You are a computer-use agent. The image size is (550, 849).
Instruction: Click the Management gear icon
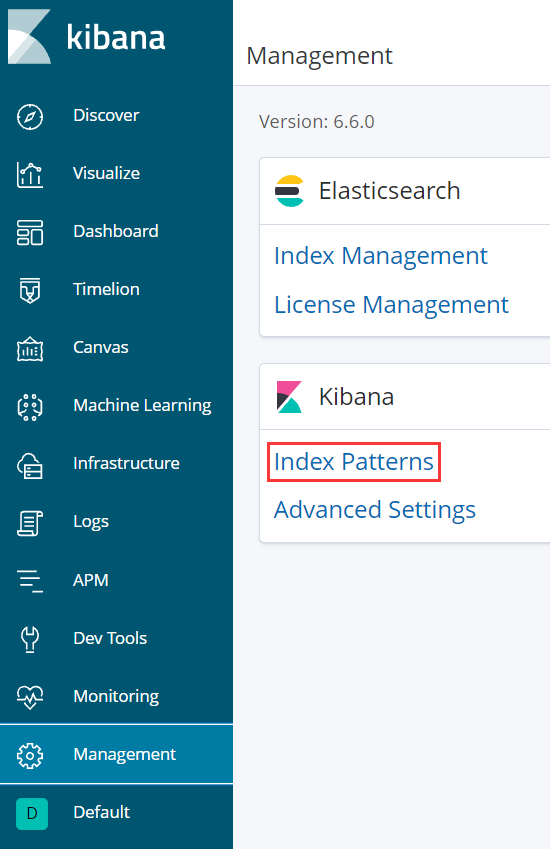(x=30, y=755)
